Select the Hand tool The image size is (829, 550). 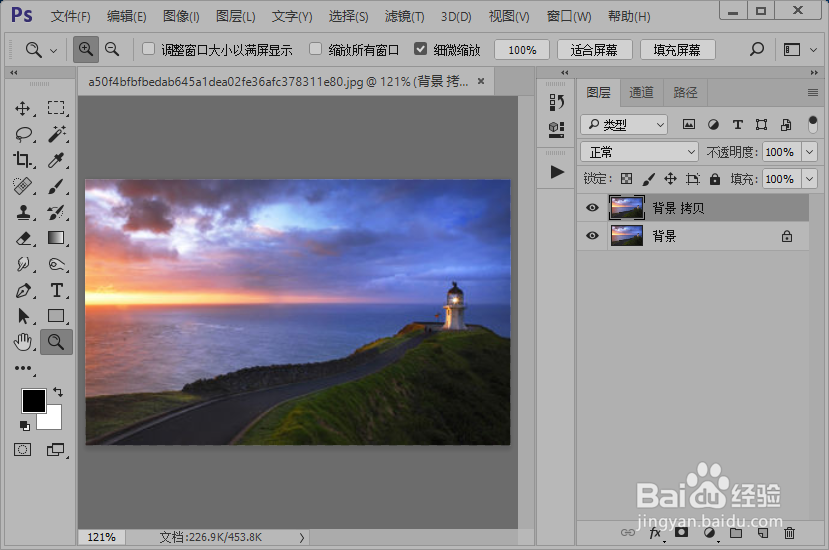tap(23, 342)
